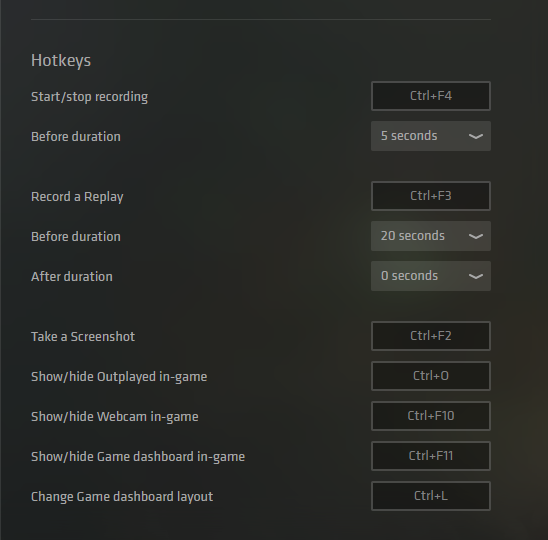
Task: Open the 20 seconds before duration dropdown
Action: coord(431,236)
